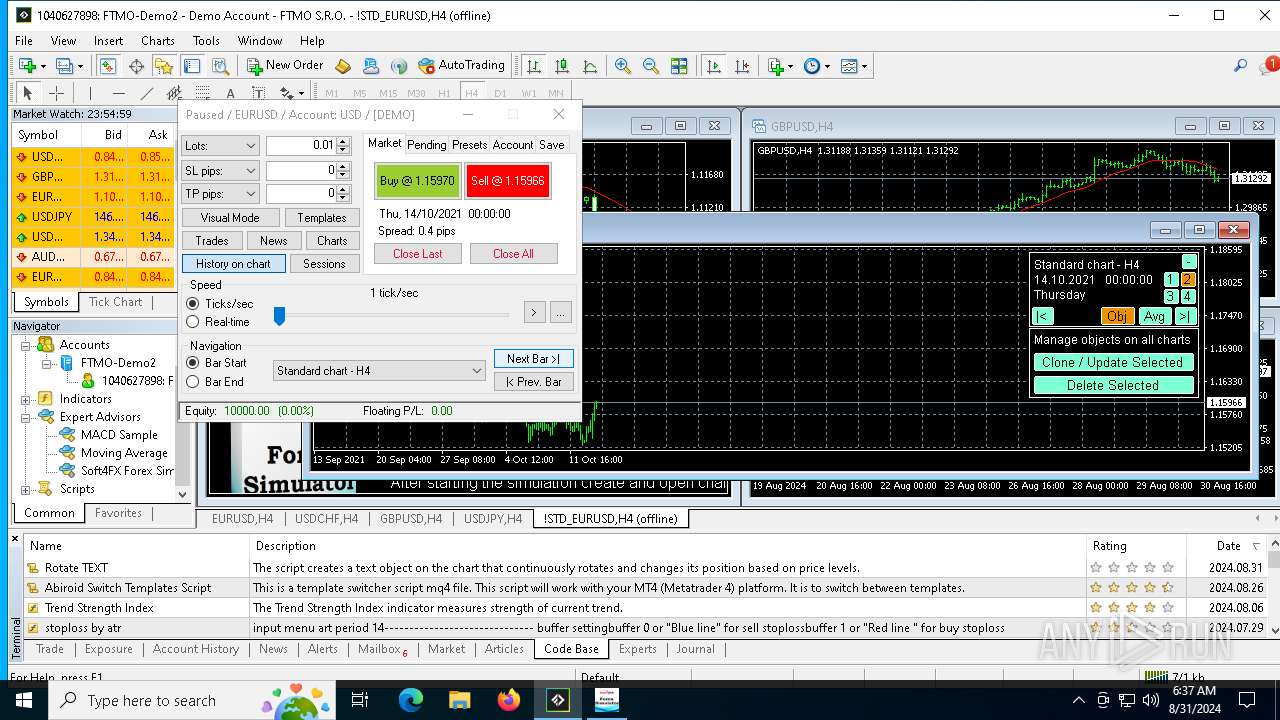Screen dimensions: 1280x720
Task: Click the Lots value input field
Action: (301, 145)
